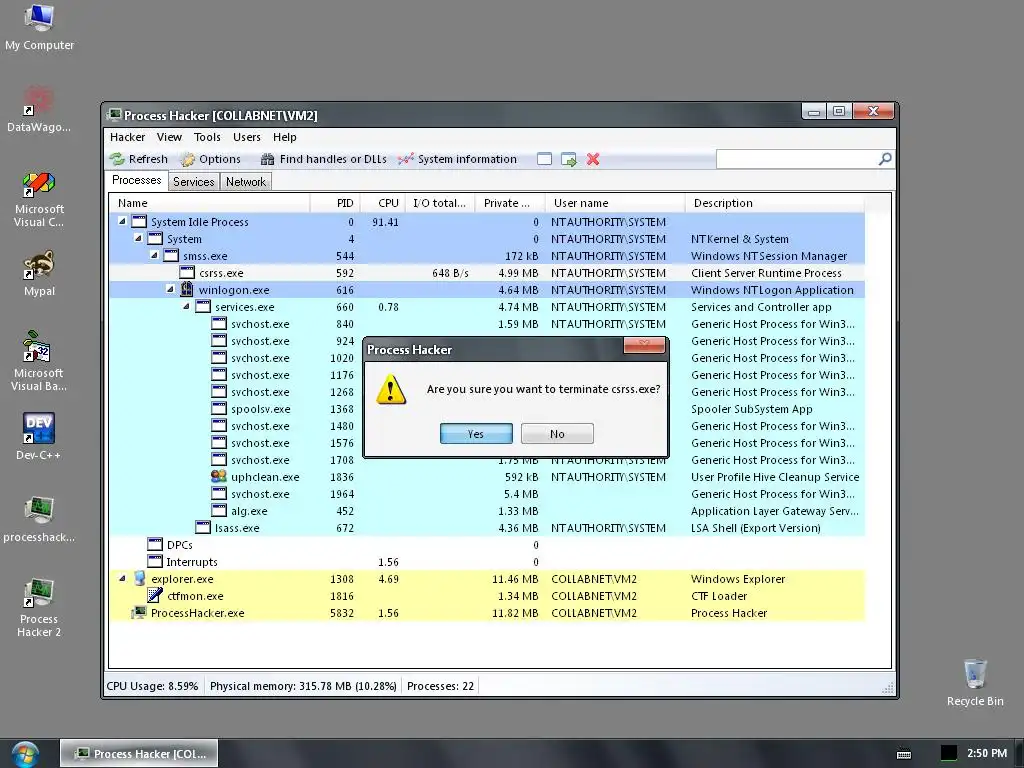Open the DataWago desktop shortcut
1024x768 pixels.
click(39, 109)
